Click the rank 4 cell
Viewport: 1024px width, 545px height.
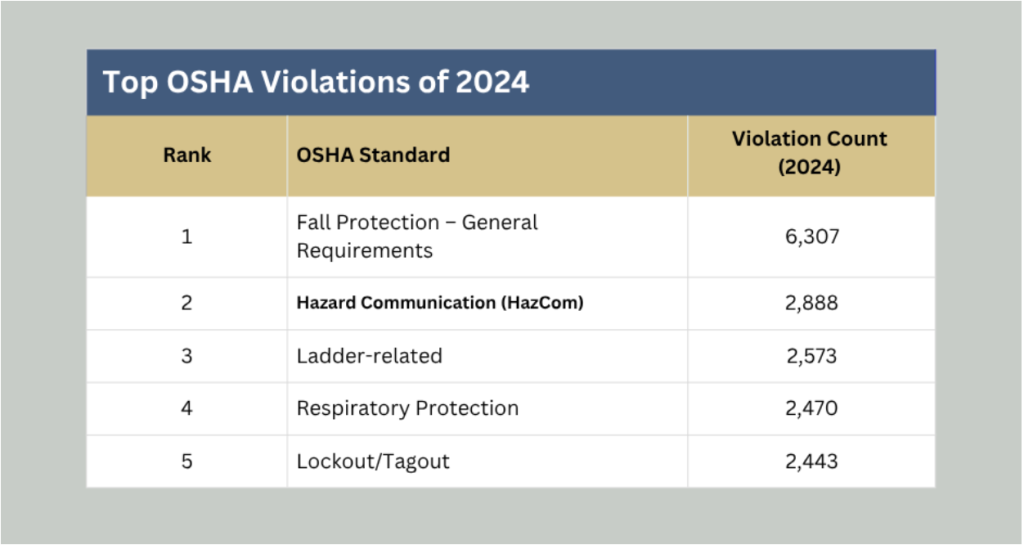(187, 409)
